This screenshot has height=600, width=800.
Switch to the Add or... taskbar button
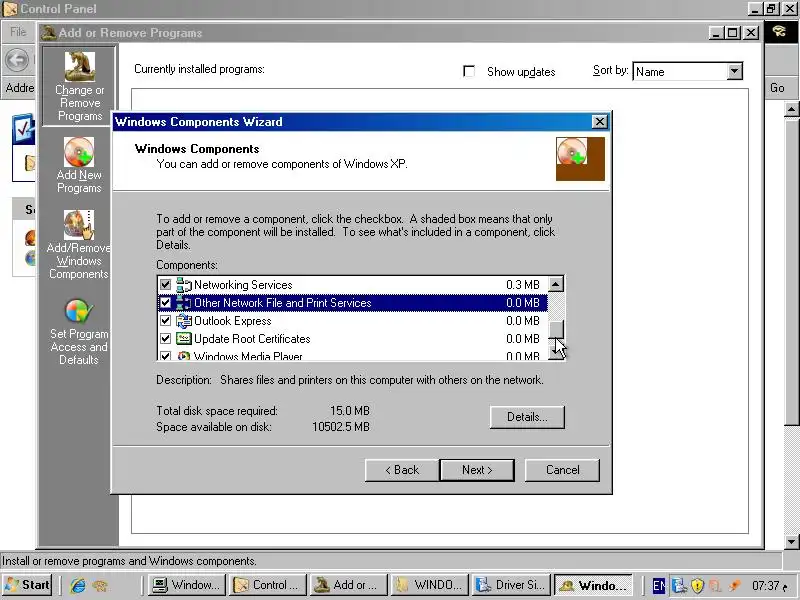(x=349, y=585)
